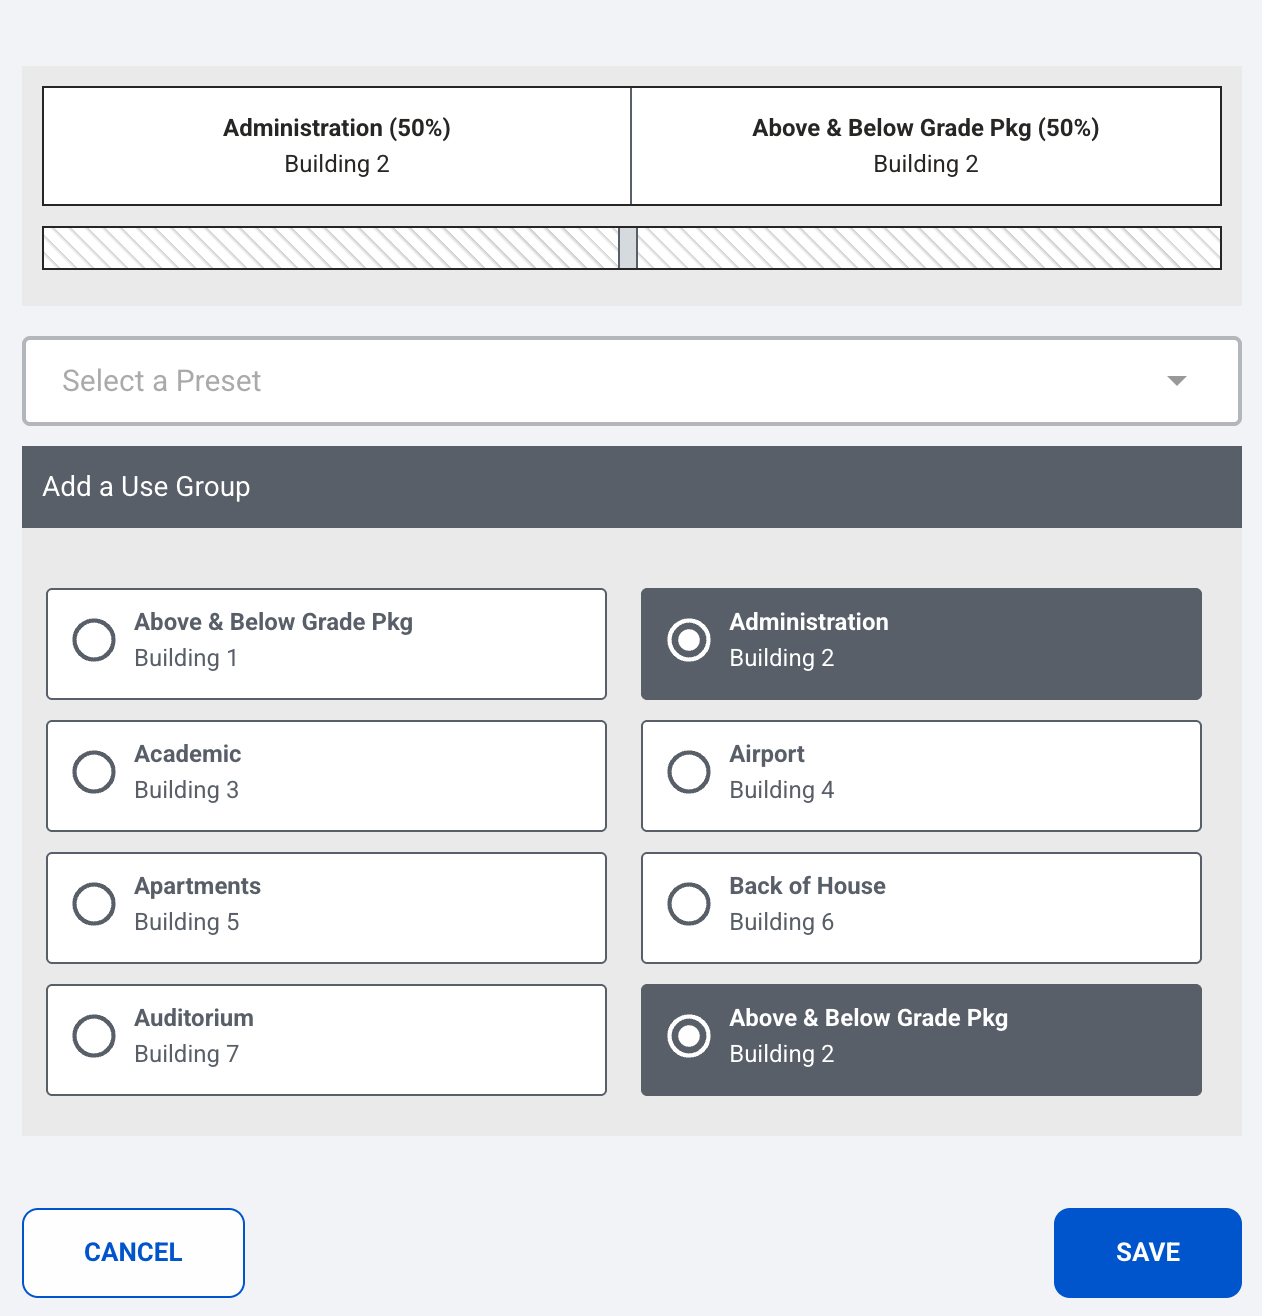Viewport: 1262px width, 1316px height.
Task: Select Above & Below Grade Pkg Building 1 radio
Action: coord(94,640)
